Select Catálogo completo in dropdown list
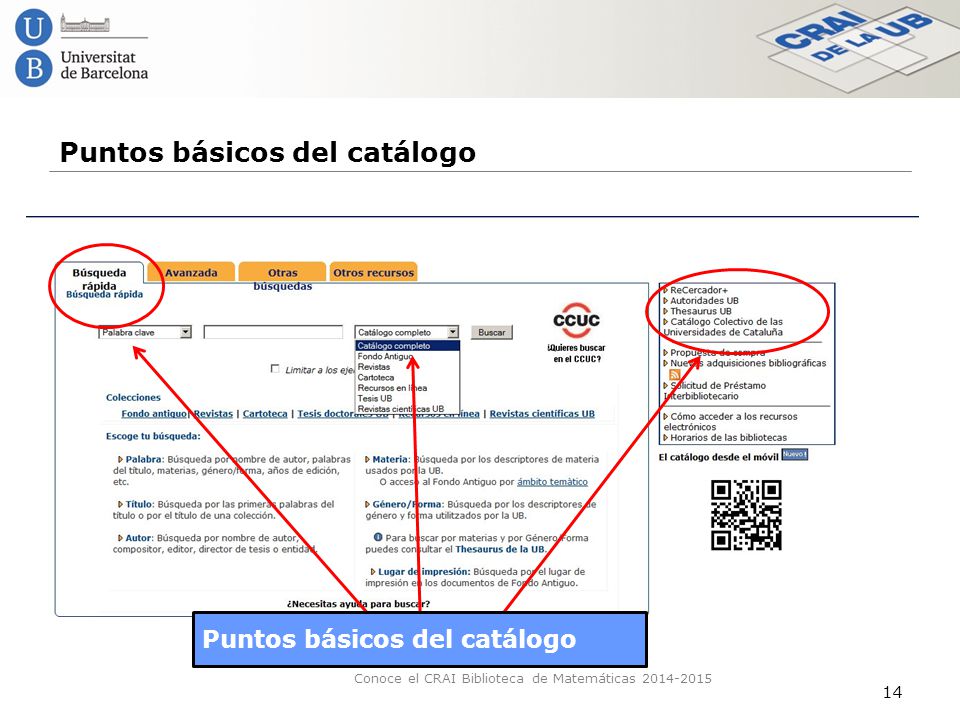Screen dimensions: 960x720 click(x=407, y=346)
